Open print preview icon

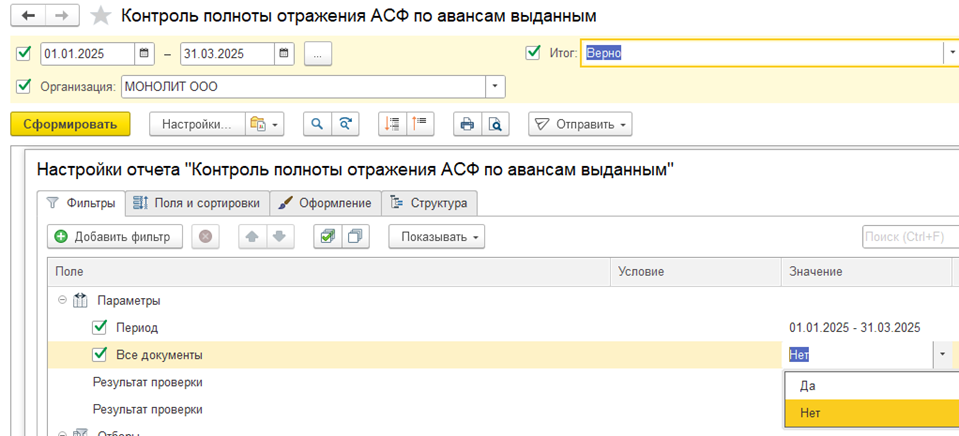(x=494, y=124)
